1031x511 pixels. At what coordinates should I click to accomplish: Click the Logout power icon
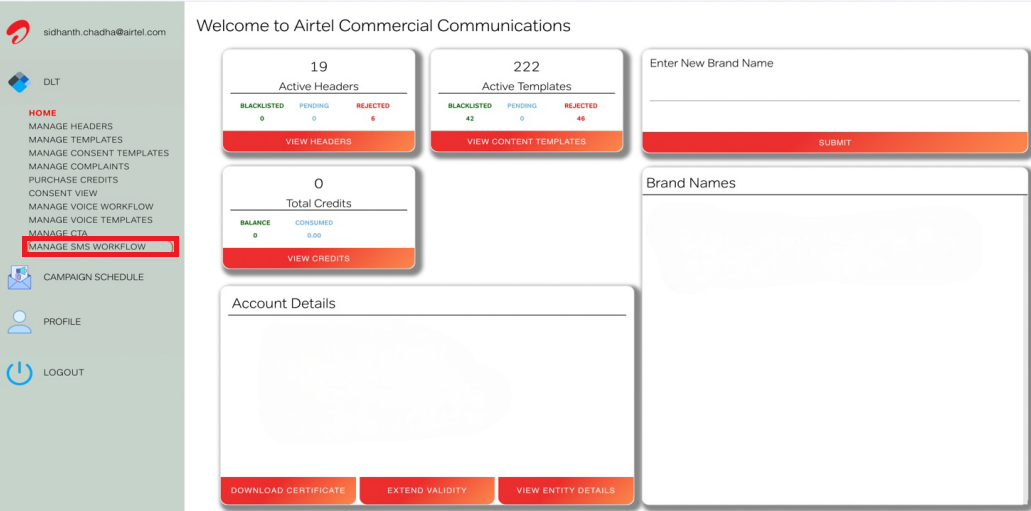pos(19,373)
